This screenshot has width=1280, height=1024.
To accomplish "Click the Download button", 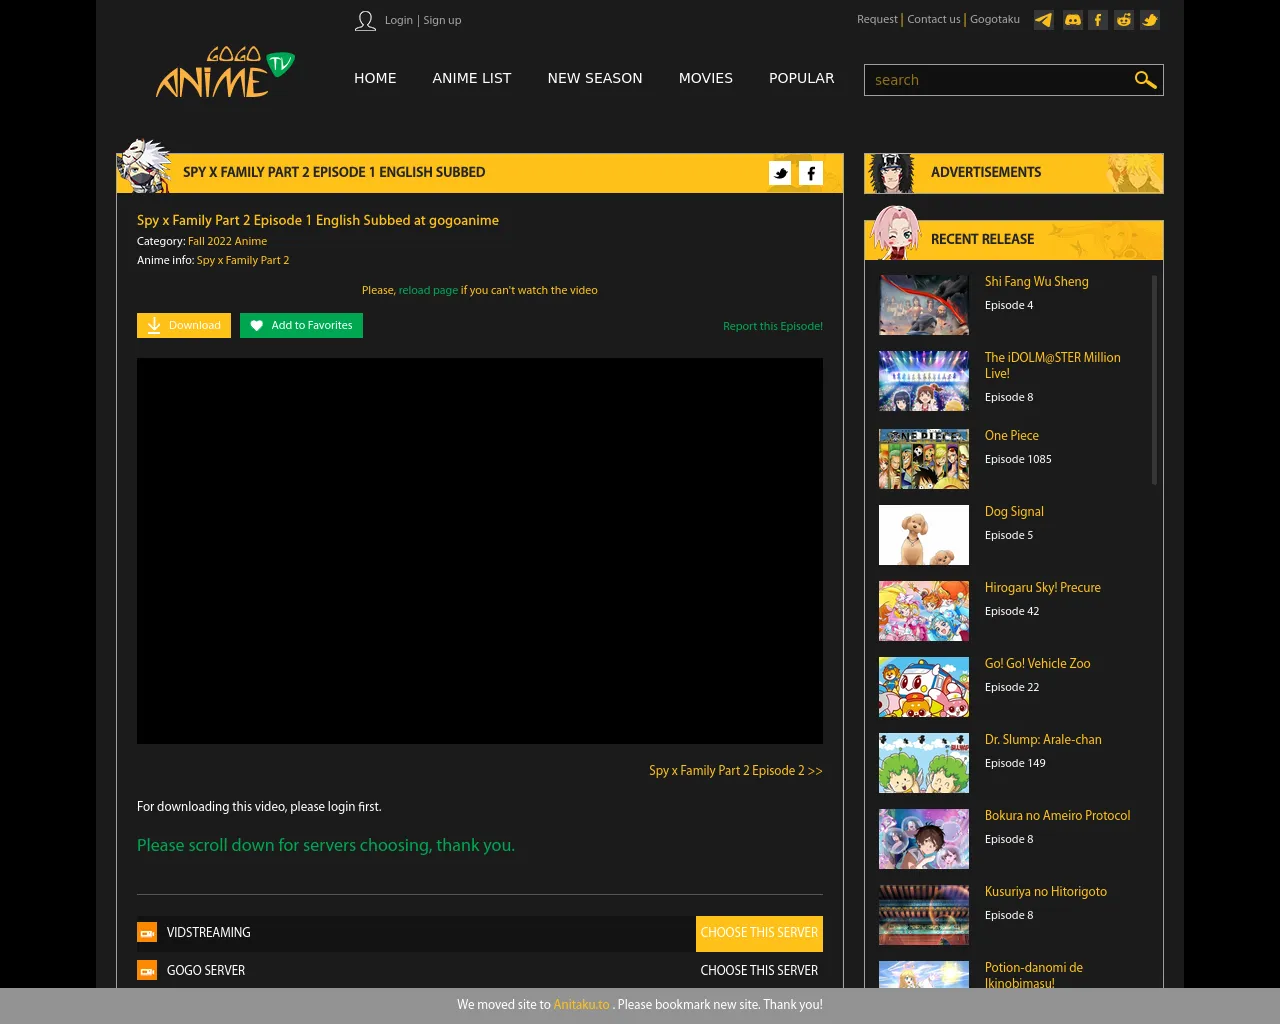I will (184, 326).
